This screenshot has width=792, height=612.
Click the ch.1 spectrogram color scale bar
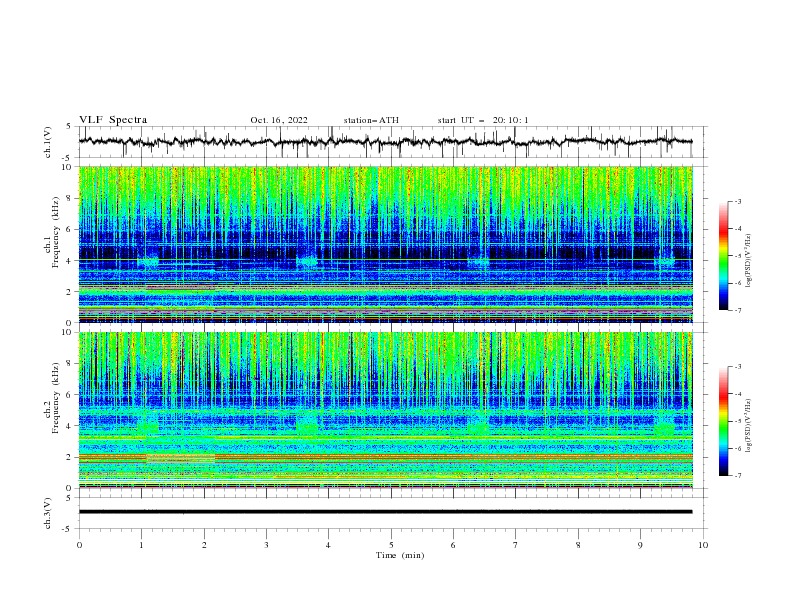(x=723, y=255)
